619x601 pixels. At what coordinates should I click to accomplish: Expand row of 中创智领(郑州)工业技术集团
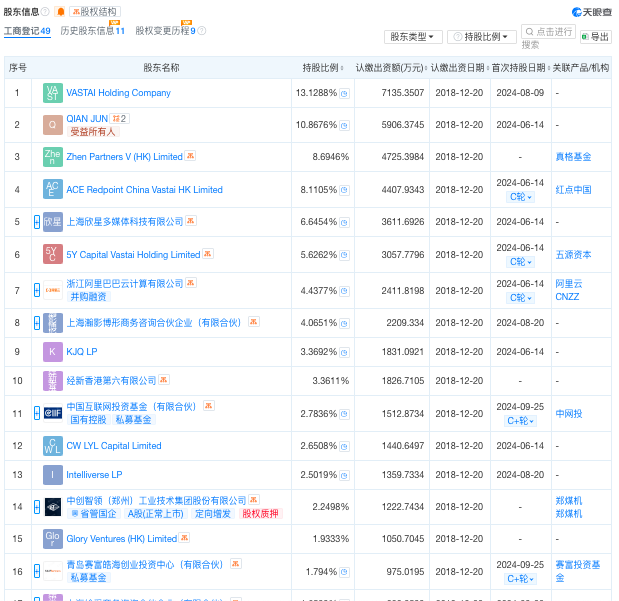(37, 507)
